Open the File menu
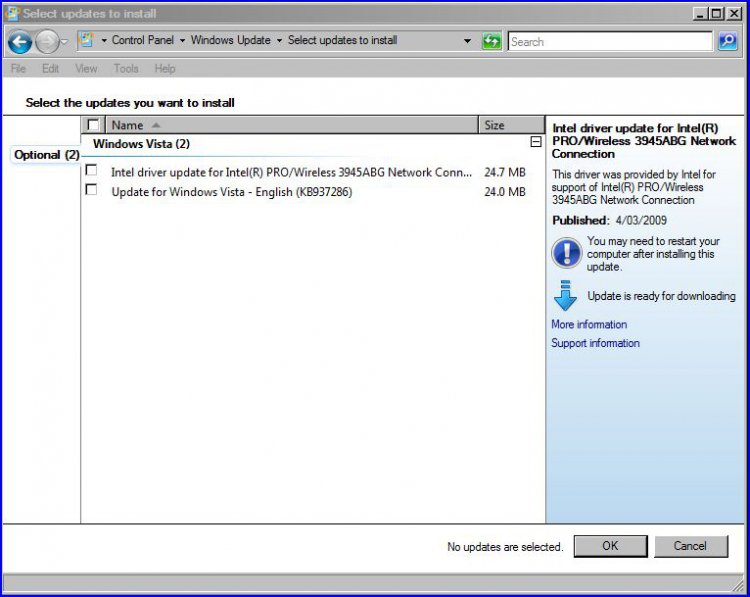750x597 pixels. (x=18, y=68)
